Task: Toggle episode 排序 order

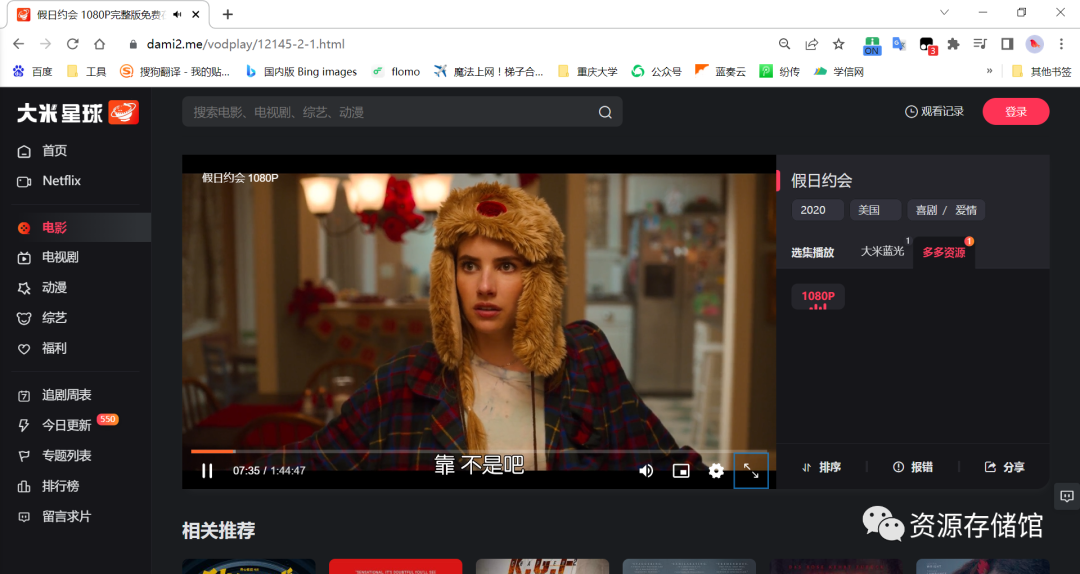Action: (822, 467)
